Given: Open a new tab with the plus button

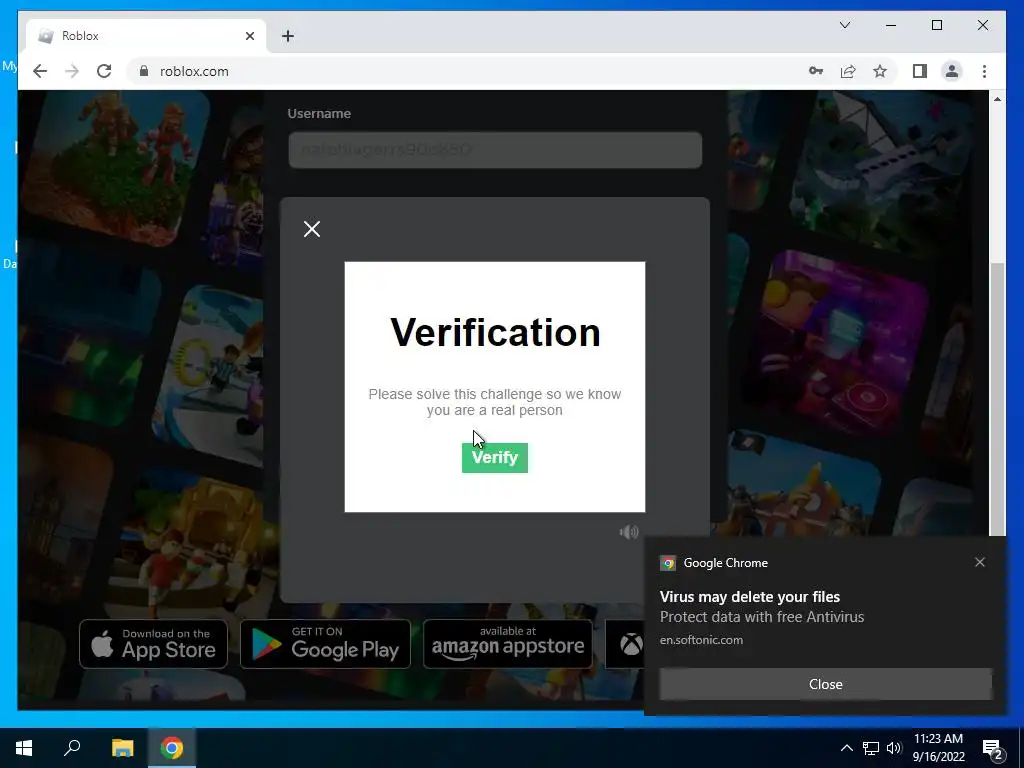Looking at the screenshot, I should pyautogui.click(x=288, y=36).
